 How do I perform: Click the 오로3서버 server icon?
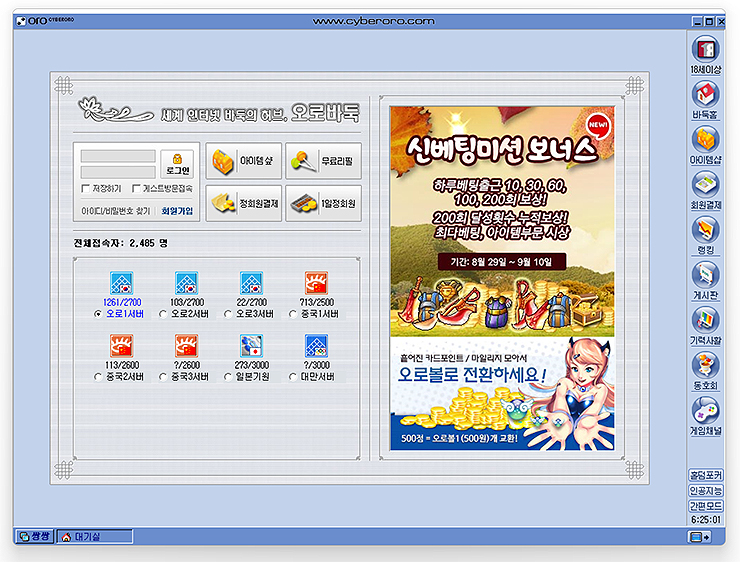tap(251, 283)
